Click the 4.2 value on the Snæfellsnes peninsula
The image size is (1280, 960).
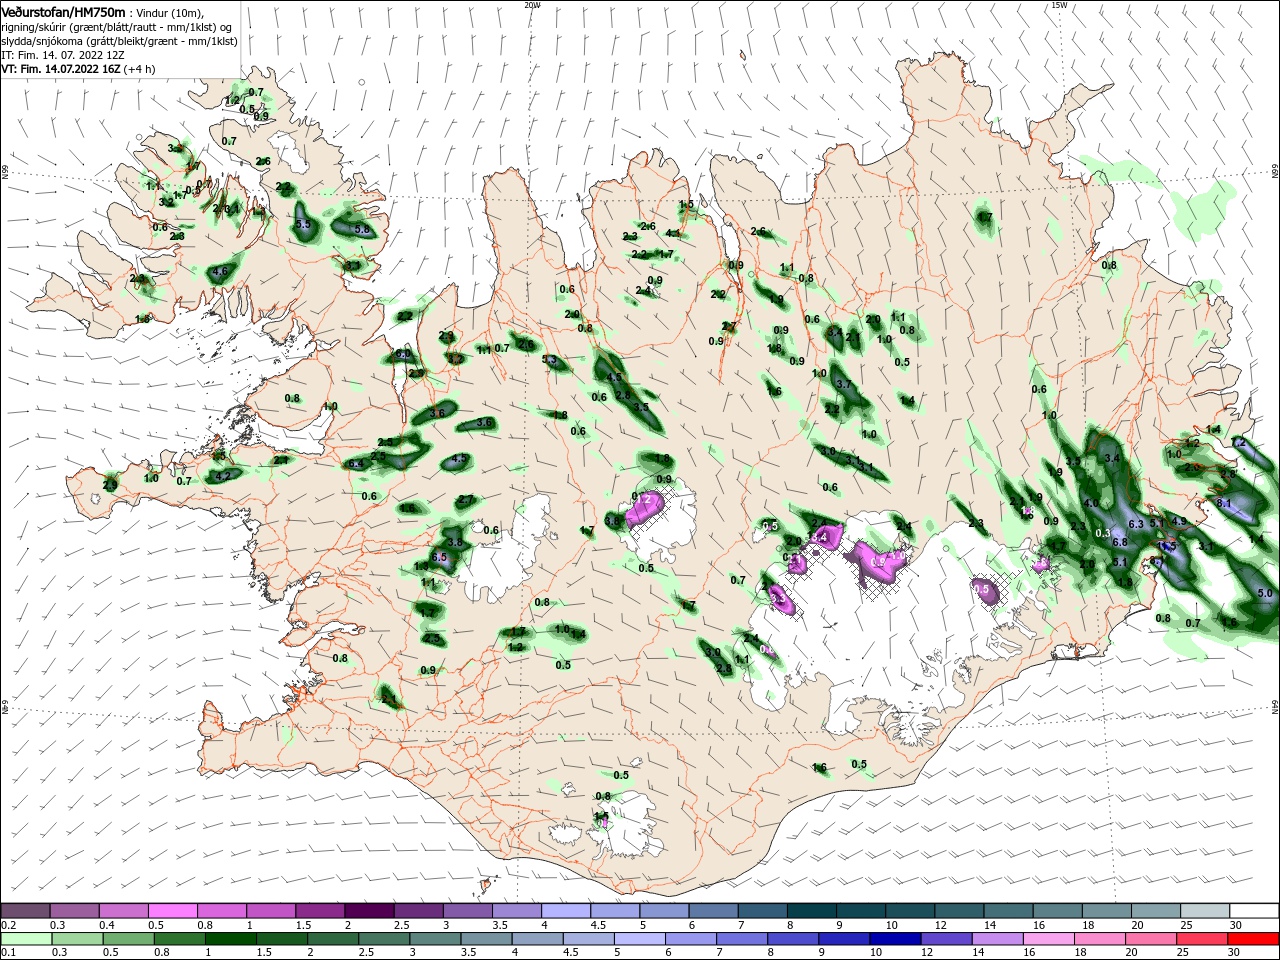pos(223,476)
